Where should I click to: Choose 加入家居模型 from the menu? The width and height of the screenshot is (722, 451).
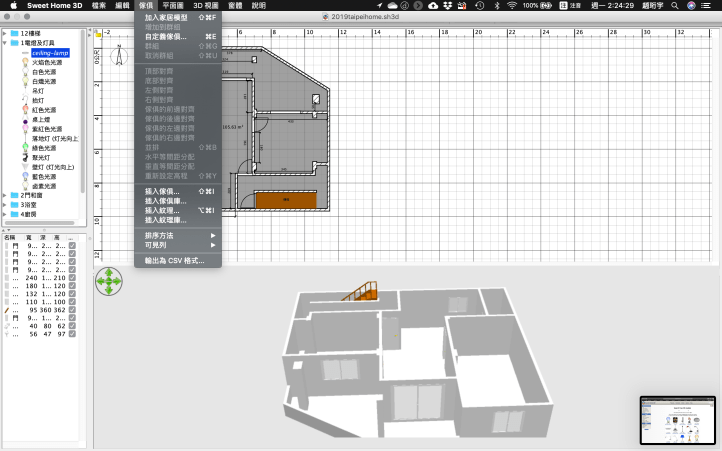click(166, 18)
